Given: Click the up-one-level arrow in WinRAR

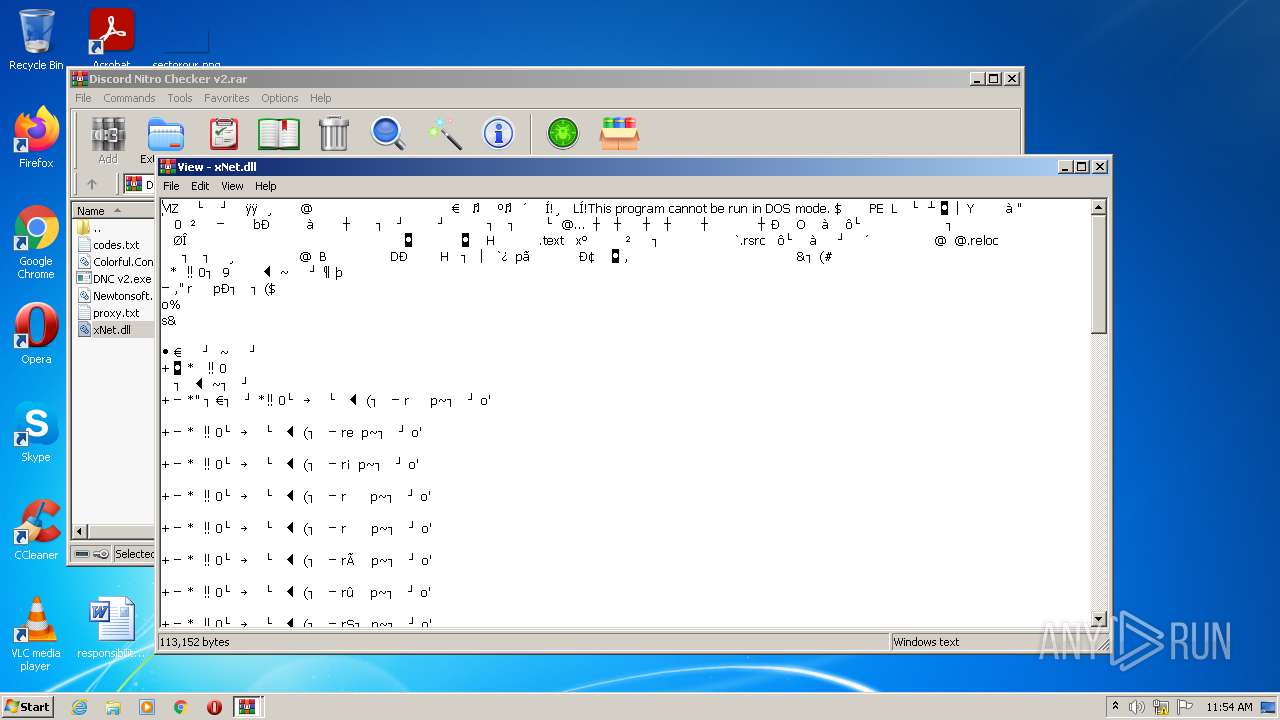Looking at the screenshot, I should tap(92, 184).
